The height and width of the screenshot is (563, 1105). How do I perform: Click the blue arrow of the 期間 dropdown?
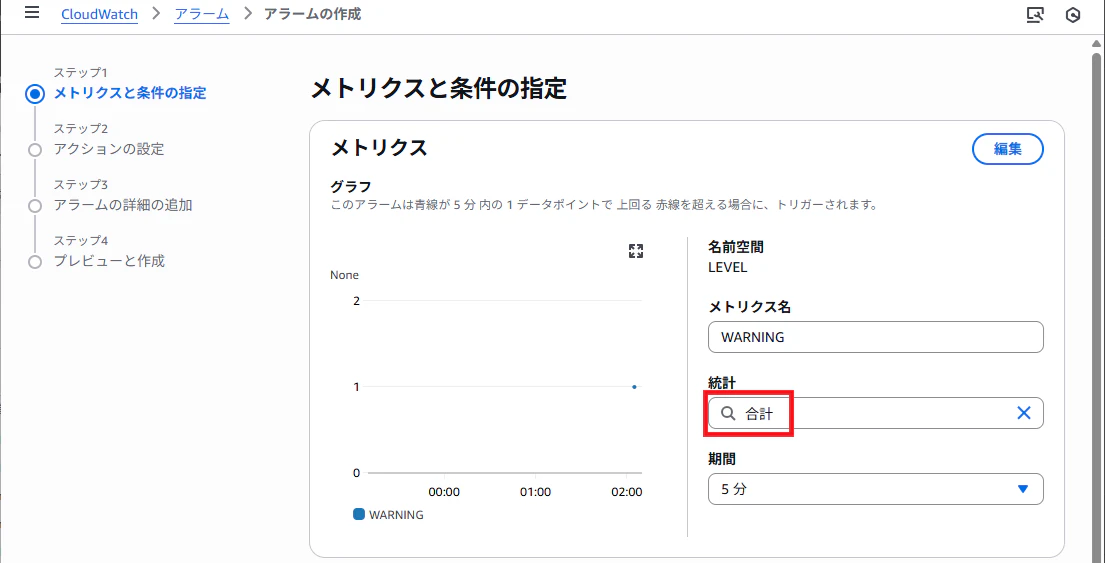click(x=1023, y=490)
